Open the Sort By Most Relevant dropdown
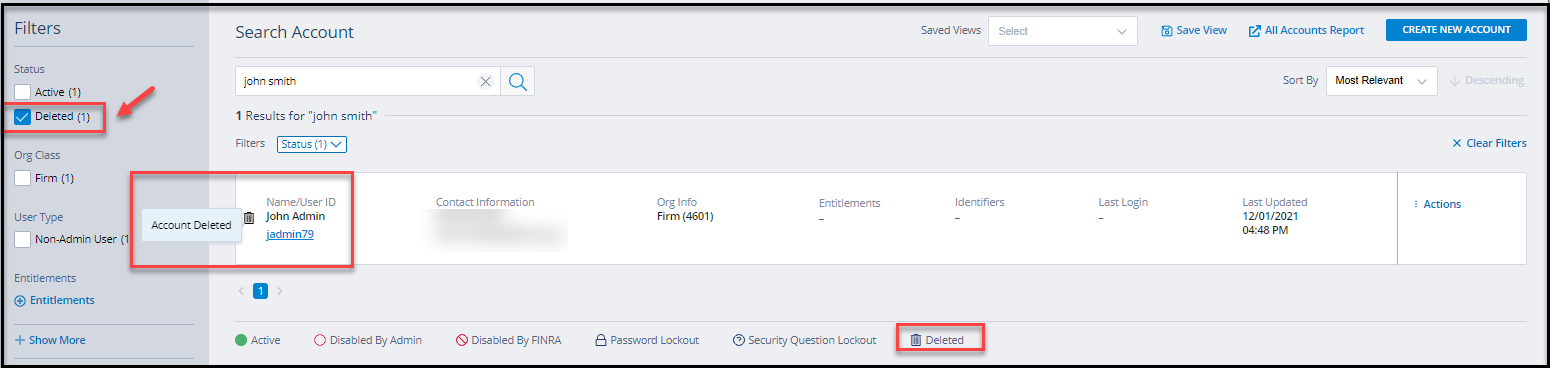 (x=1381, y=81)
